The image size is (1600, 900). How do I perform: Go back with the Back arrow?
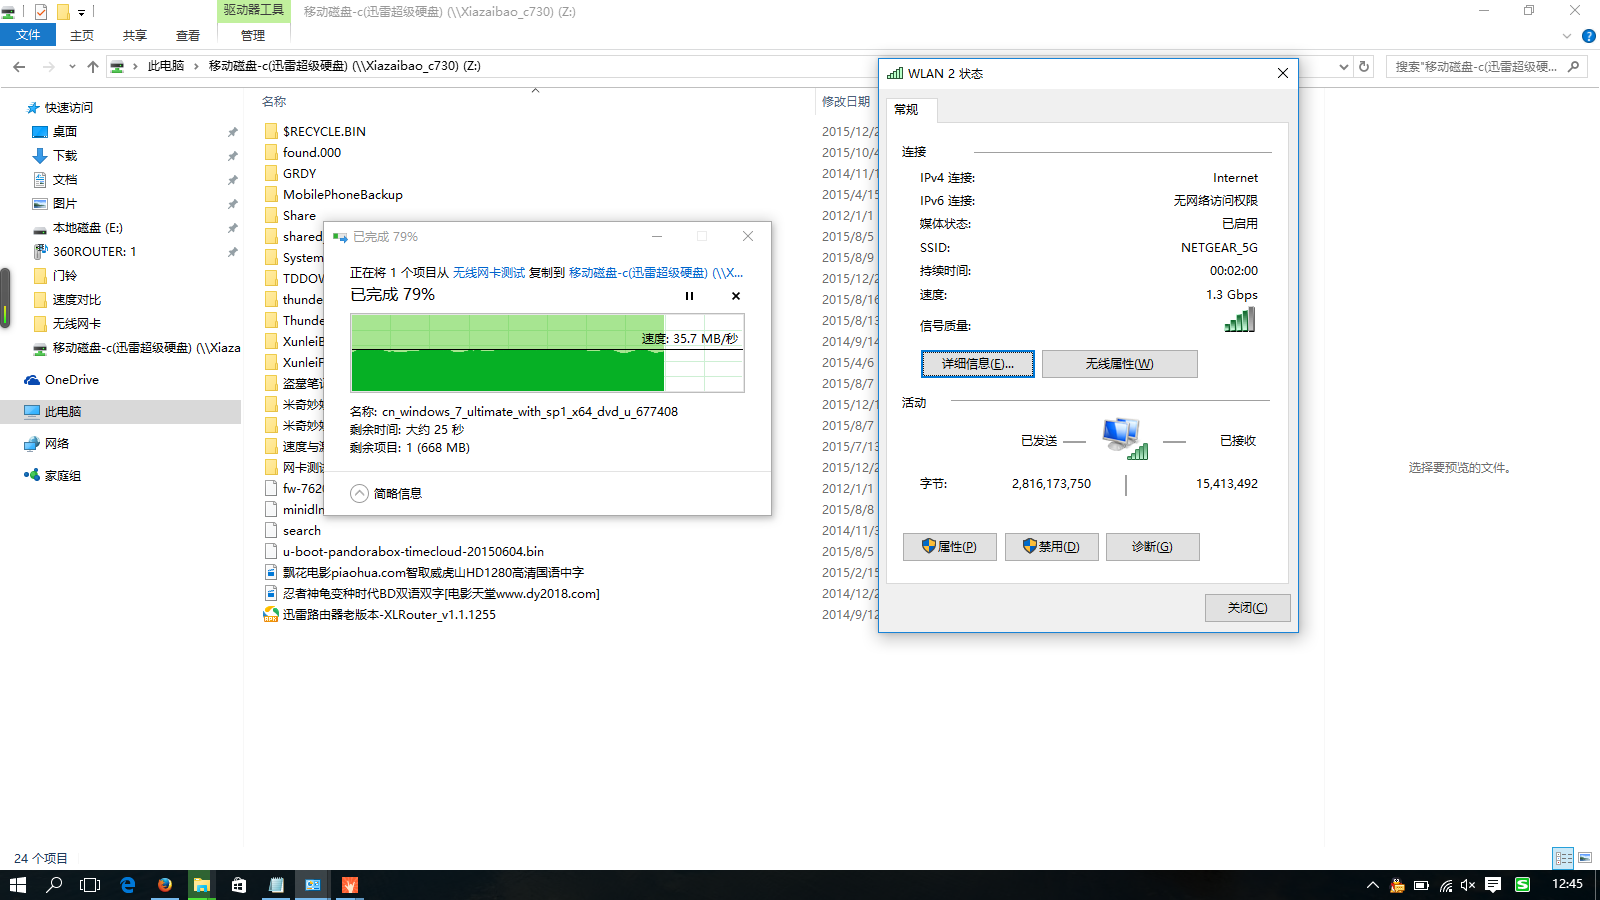click(19, 66)
